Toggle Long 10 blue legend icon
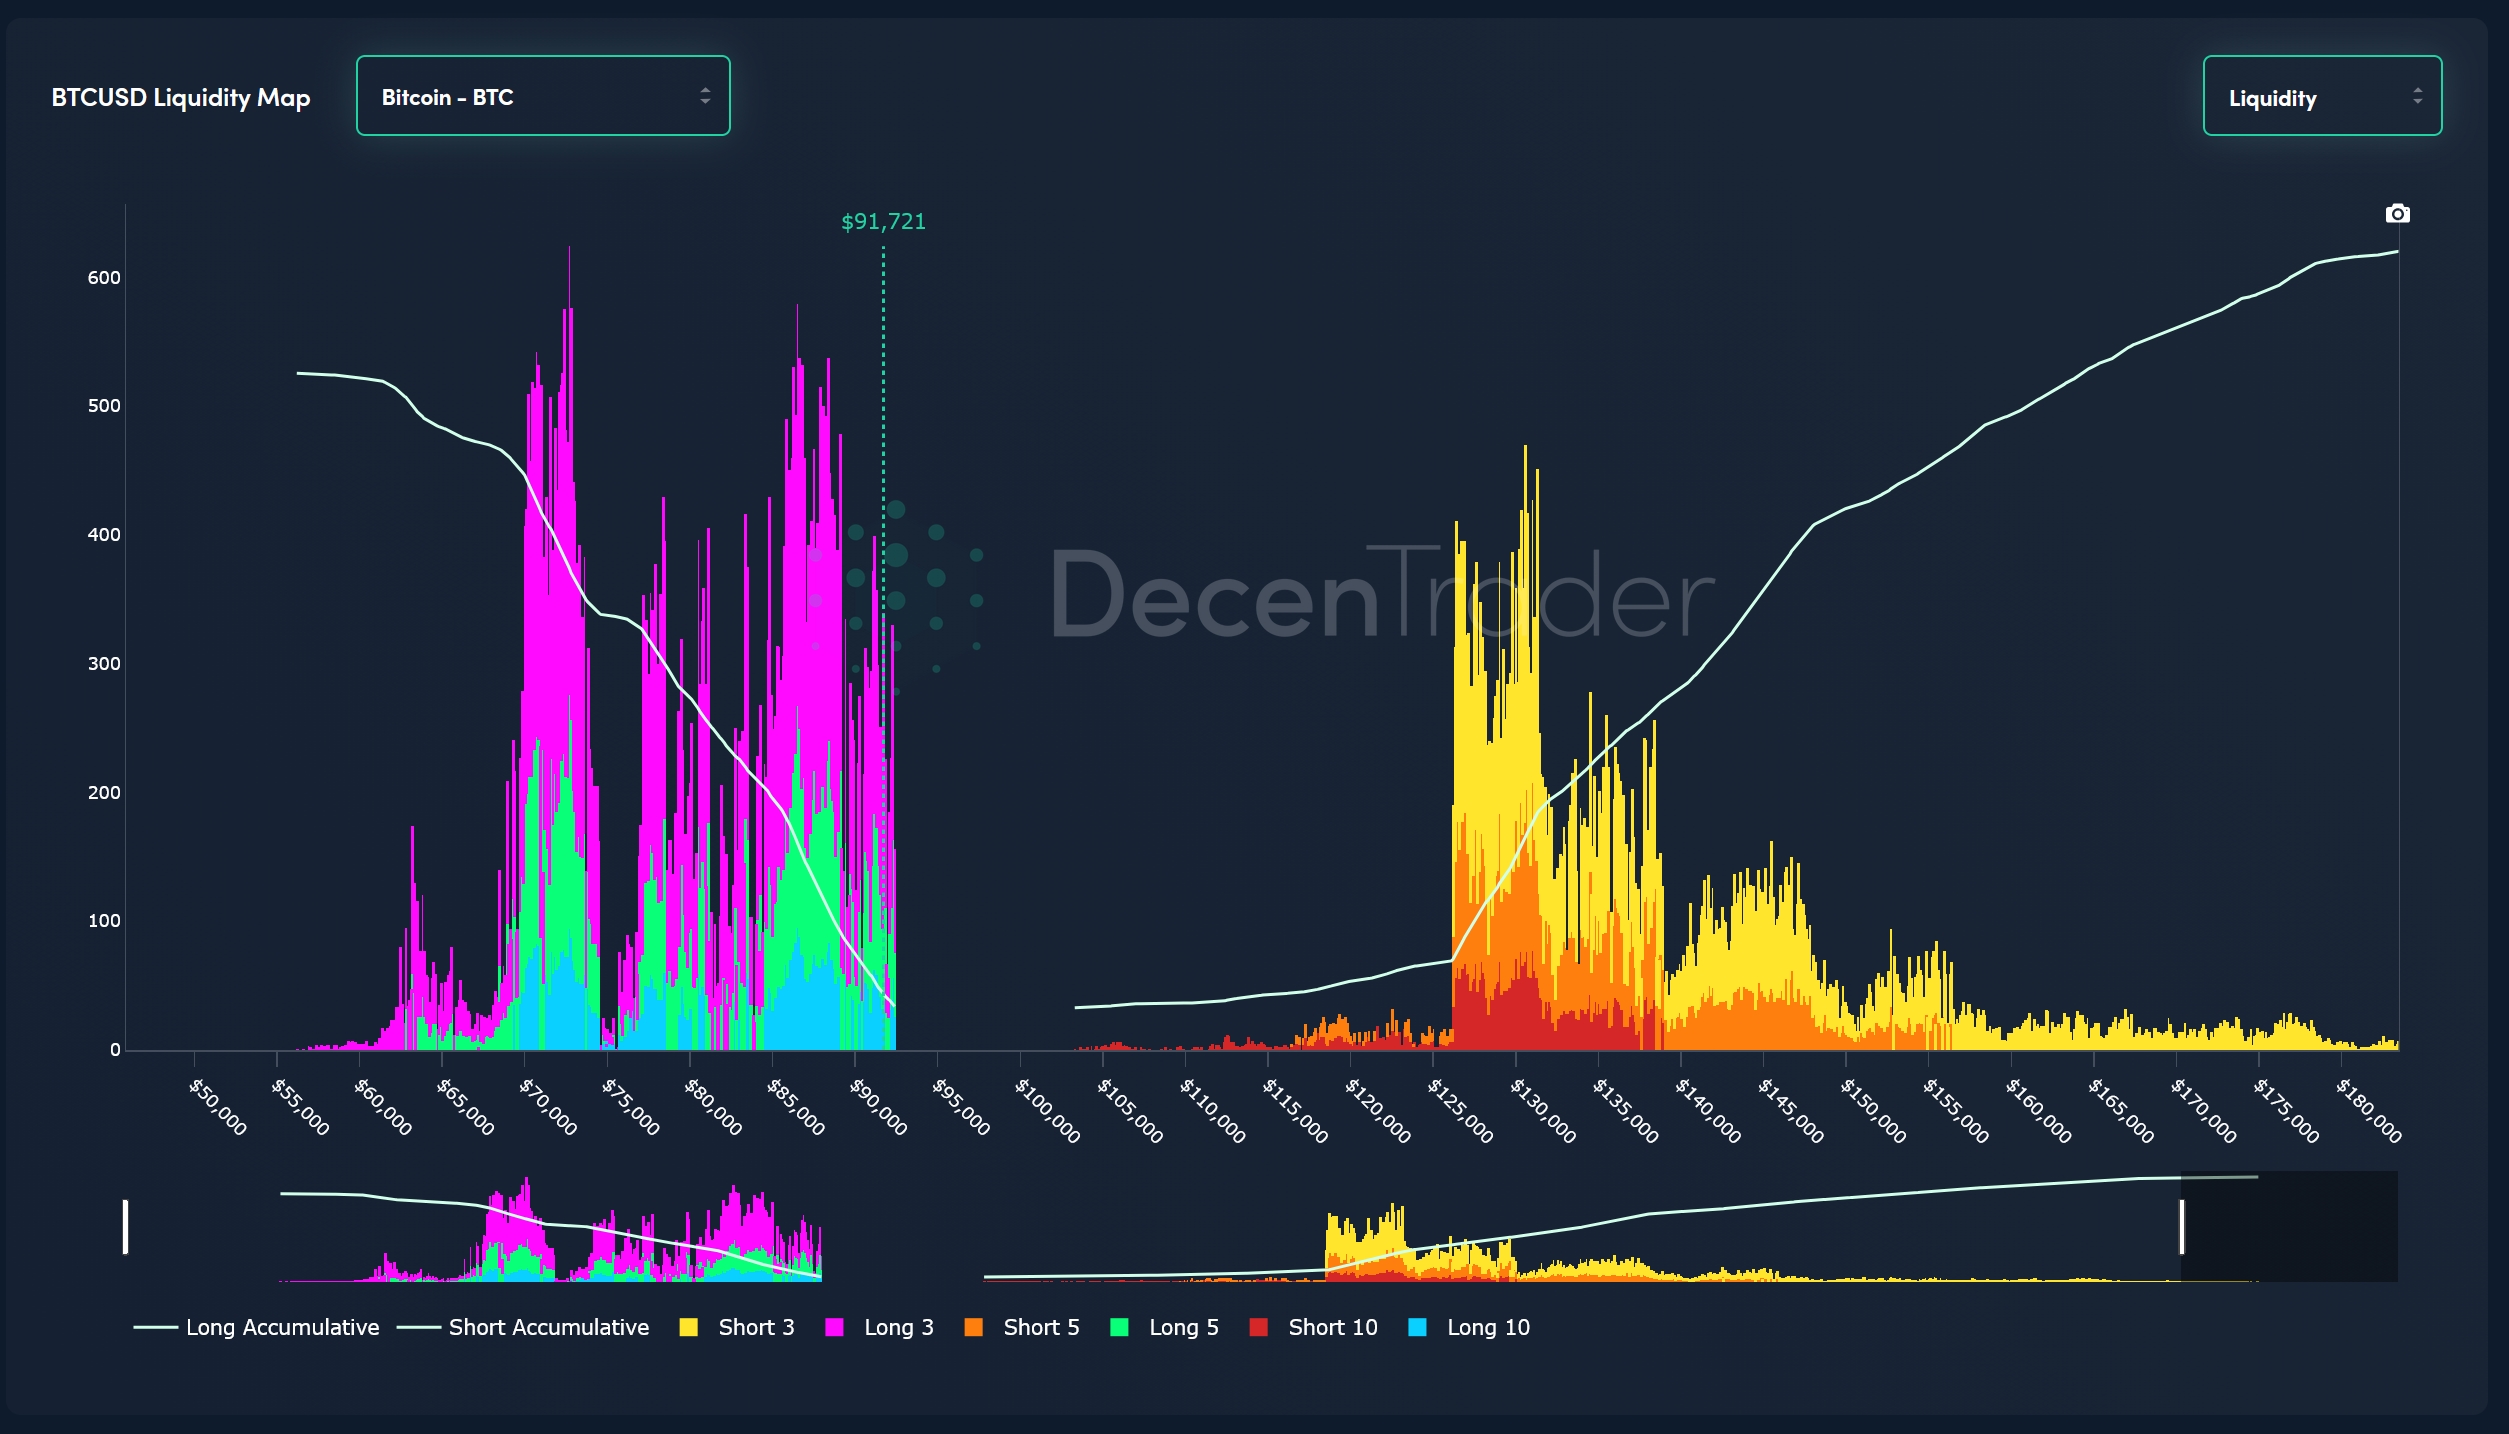 coord(1417,1327)
